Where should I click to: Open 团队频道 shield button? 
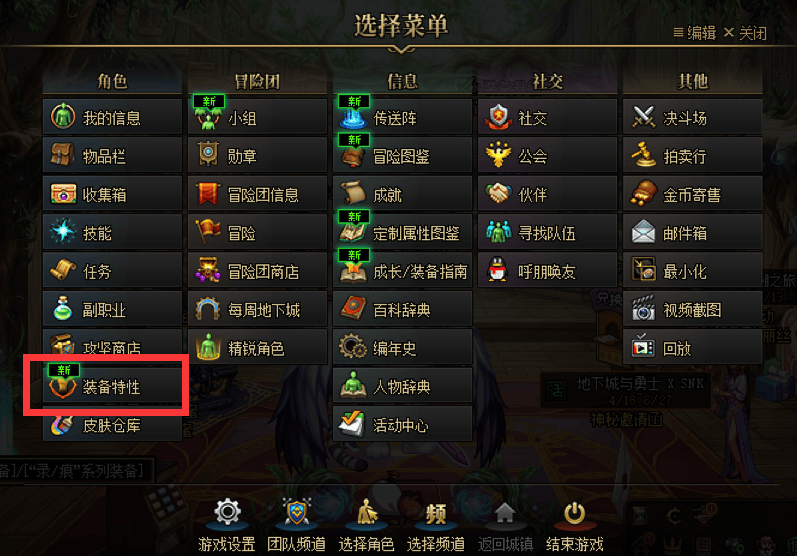[x=296, y=525]
